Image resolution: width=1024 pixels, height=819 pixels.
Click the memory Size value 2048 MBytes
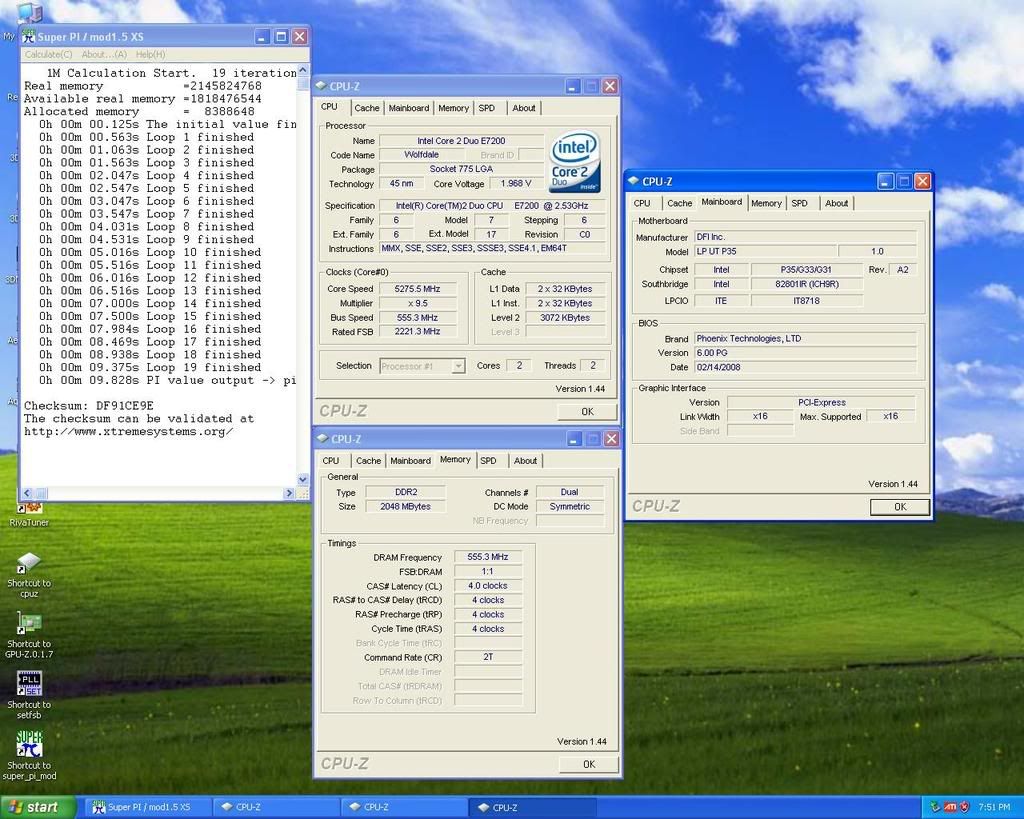coord(406,506)
